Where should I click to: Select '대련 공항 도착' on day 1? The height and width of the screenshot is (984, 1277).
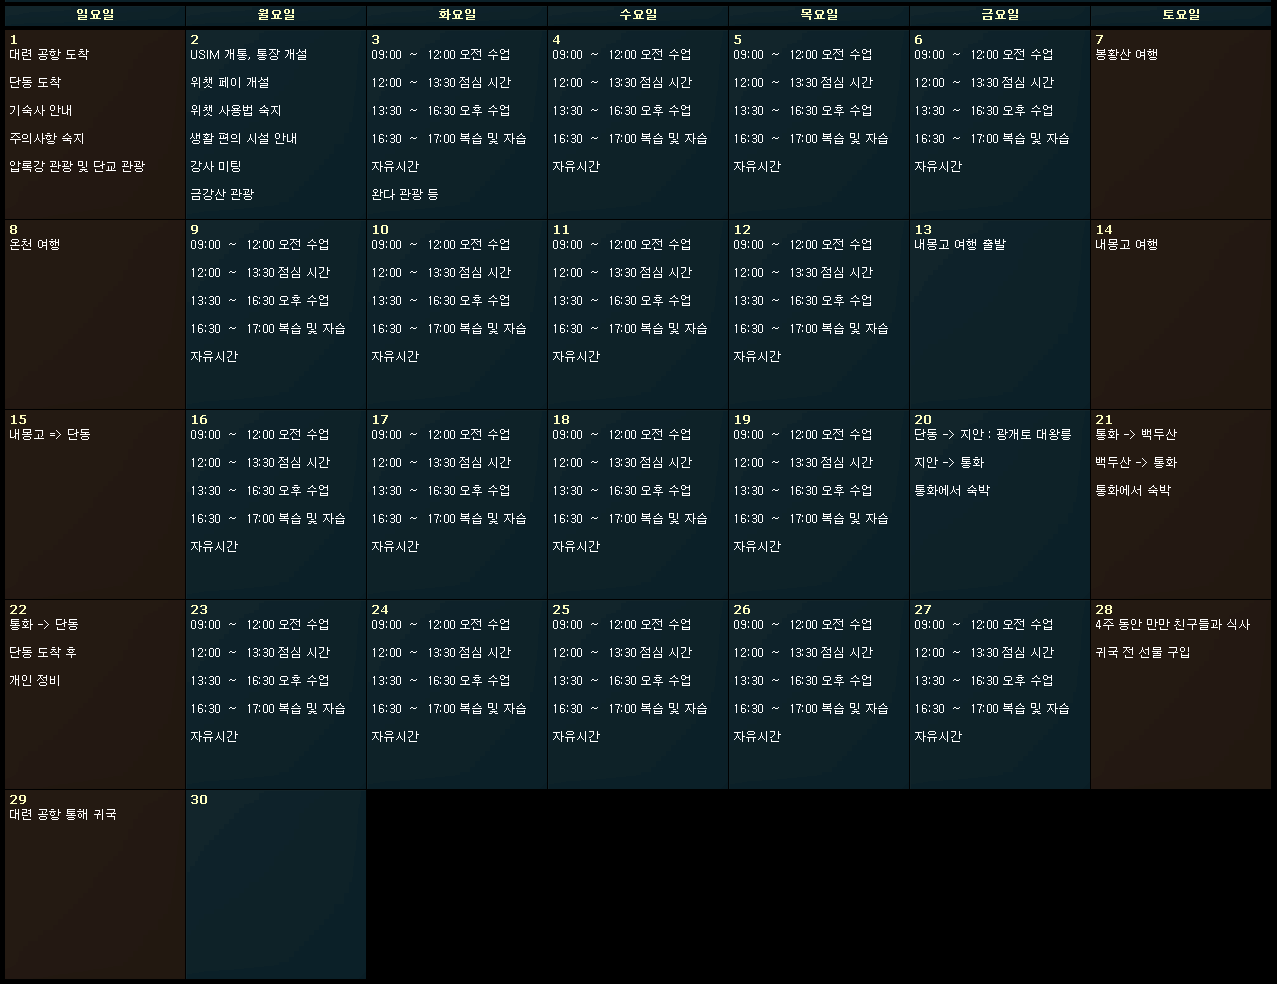pos(49,55)
